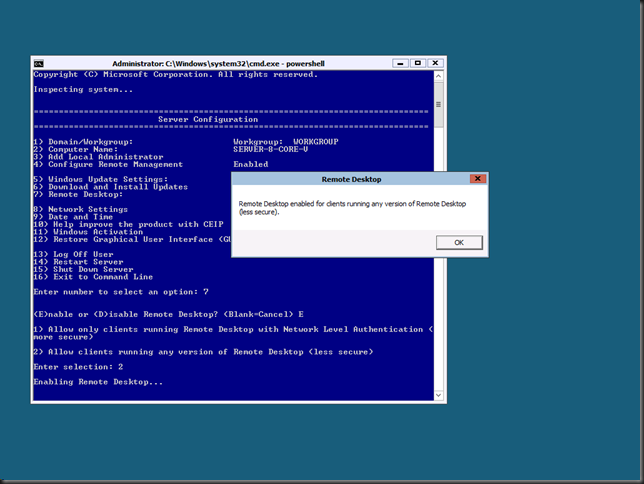Click the 'Server Configuration' heading text
This screenshot has width=644, height=484.
(x=208, y=120)
